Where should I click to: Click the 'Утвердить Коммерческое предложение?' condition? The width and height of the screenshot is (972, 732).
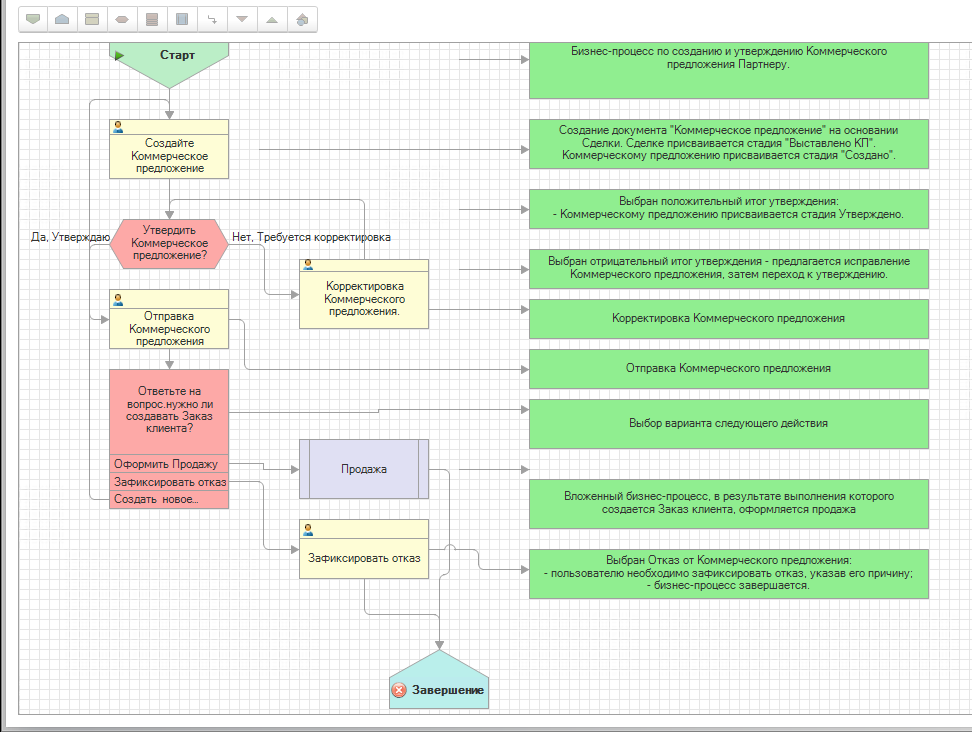click(169, 243)
